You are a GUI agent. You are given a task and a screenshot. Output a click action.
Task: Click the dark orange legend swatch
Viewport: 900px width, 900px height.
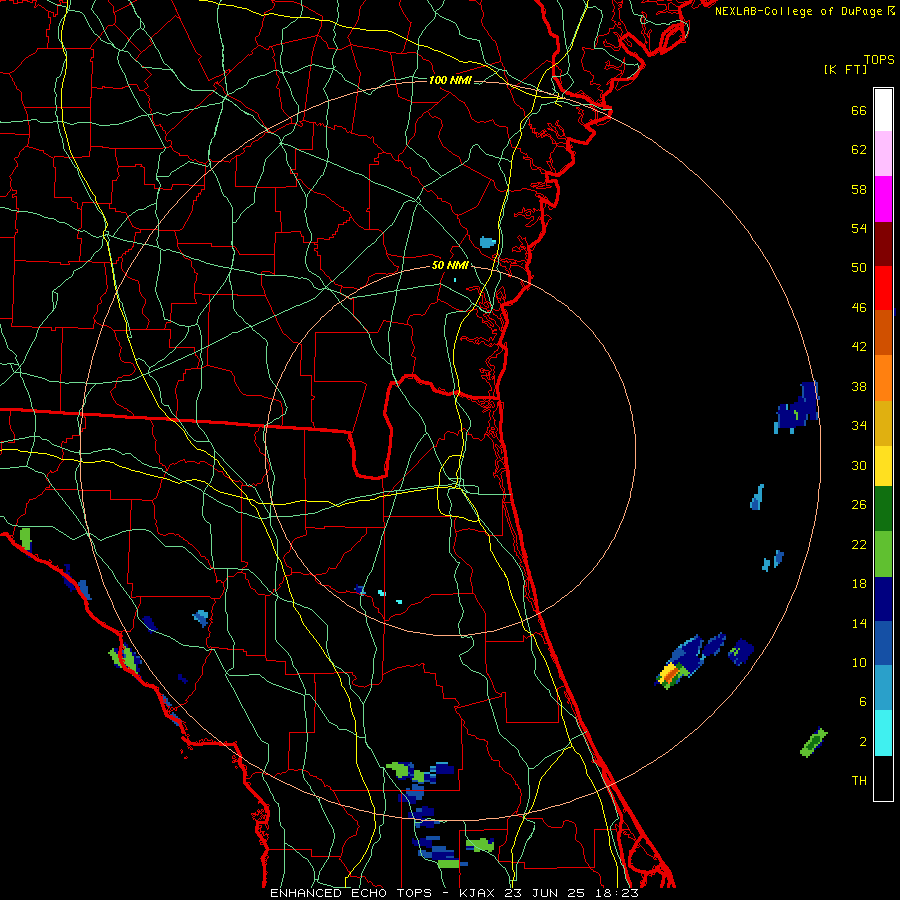coord(883,332)
